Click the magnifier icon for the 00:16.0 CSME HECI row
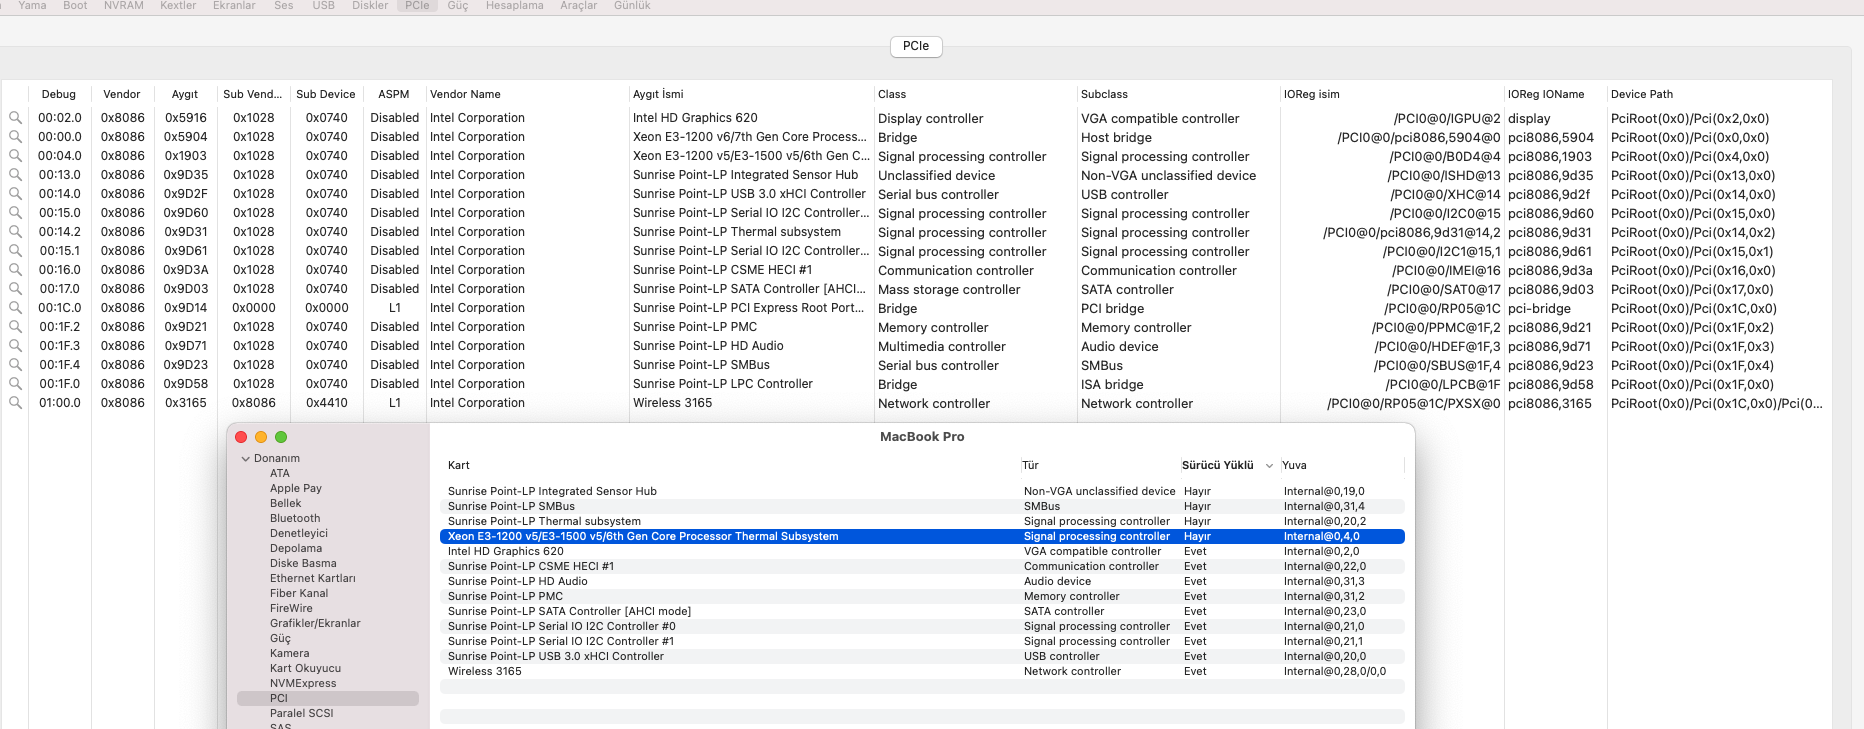1864x729 pixels. [15, 270]
